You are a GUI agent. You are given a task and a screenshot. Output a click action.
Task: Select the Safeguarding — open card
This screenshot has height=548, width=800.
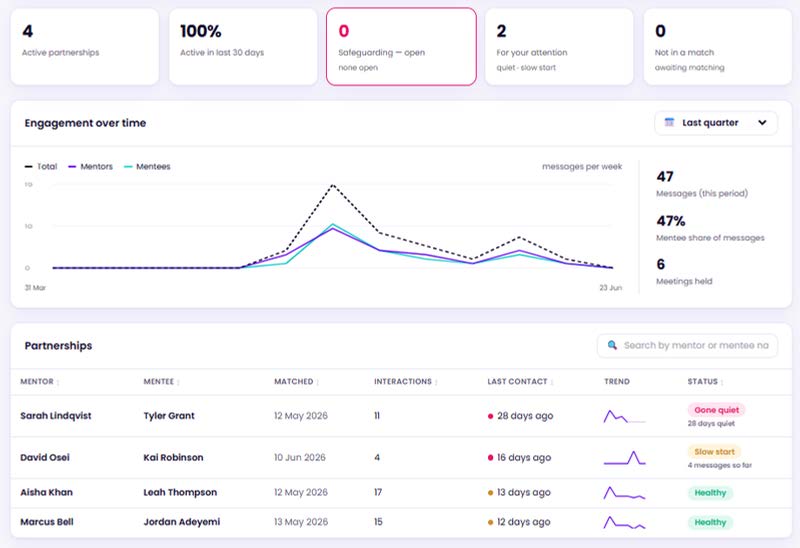click(x=401, y=46)
